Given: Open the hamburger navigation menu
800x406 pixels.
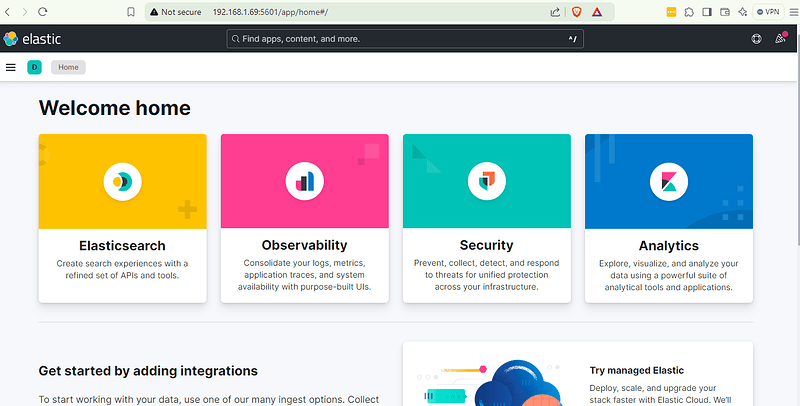Looking at the screenshot, I should [11, 67].
